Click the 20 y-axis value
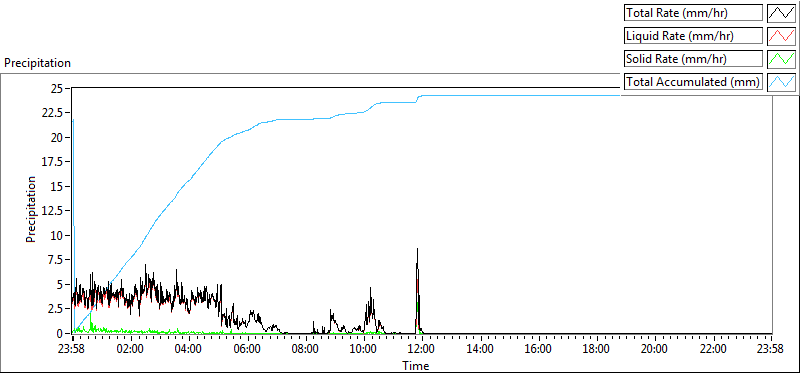The image size is (800, 373). 57,137
